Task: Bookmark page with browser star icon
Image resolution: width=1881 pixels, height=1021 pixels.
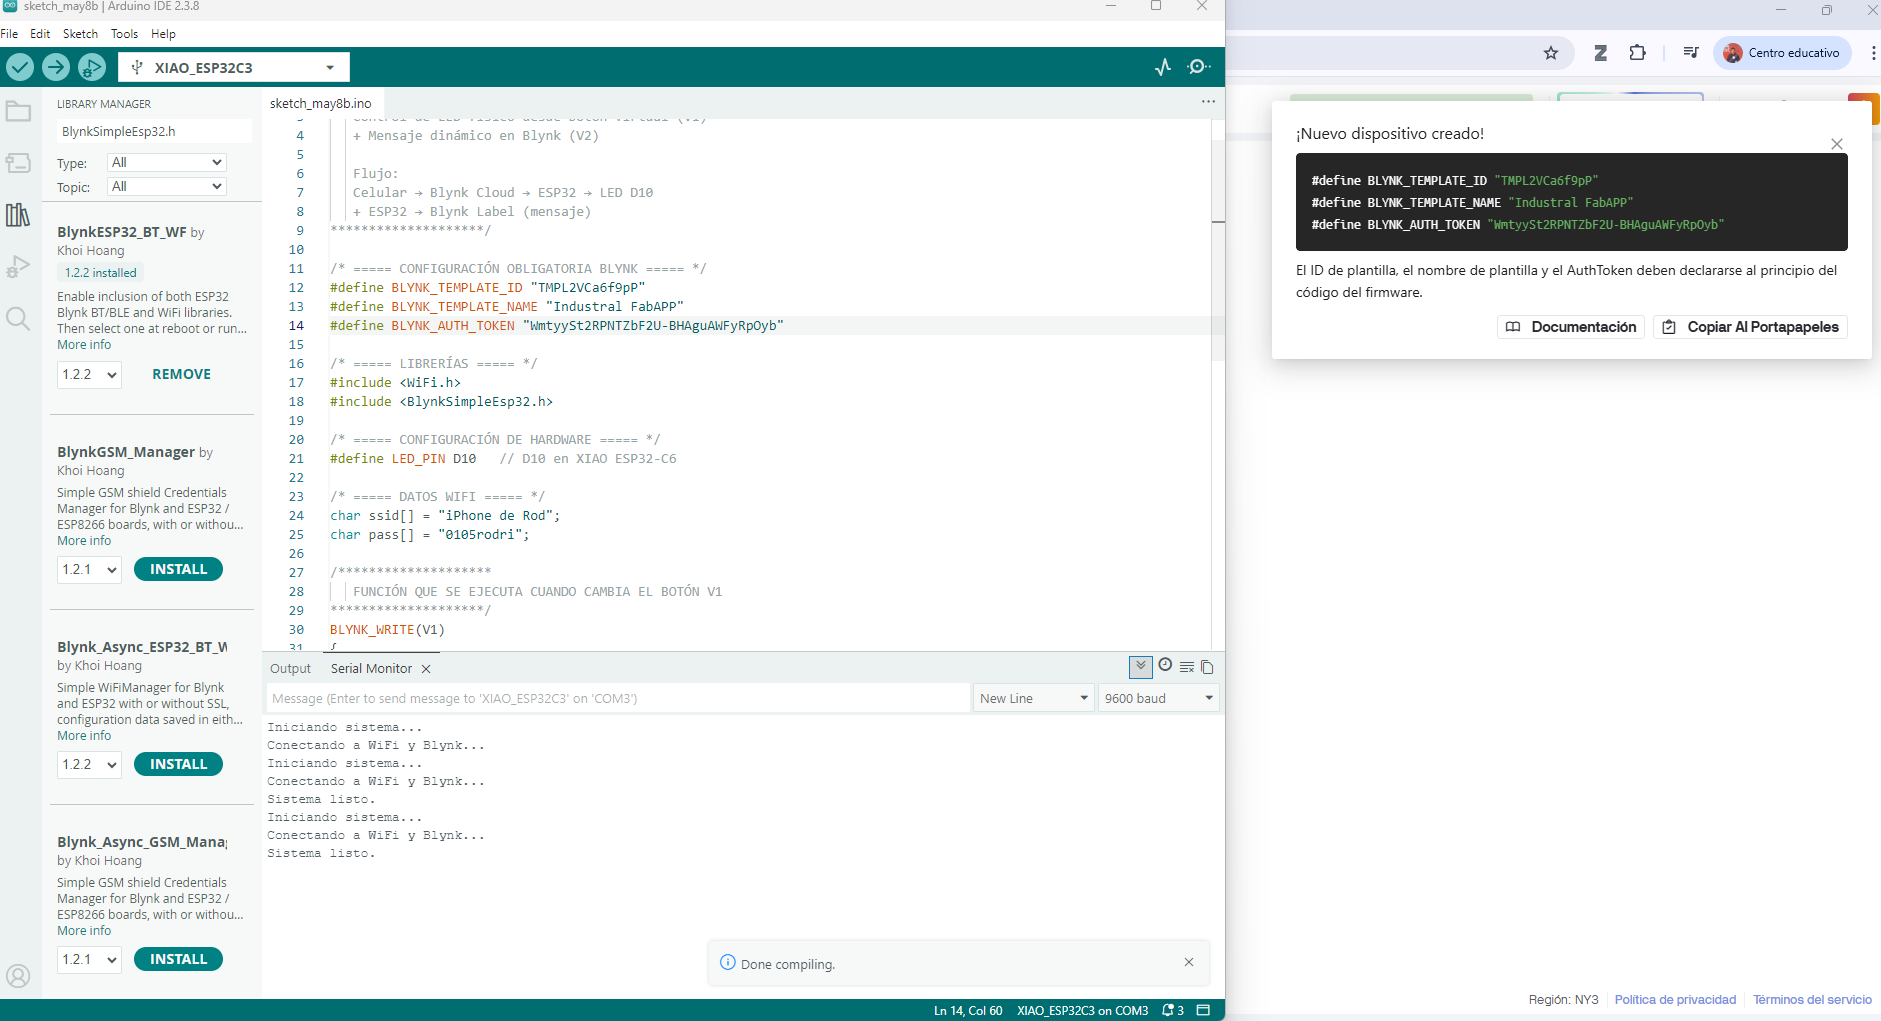Action: tap(1551, 53)
